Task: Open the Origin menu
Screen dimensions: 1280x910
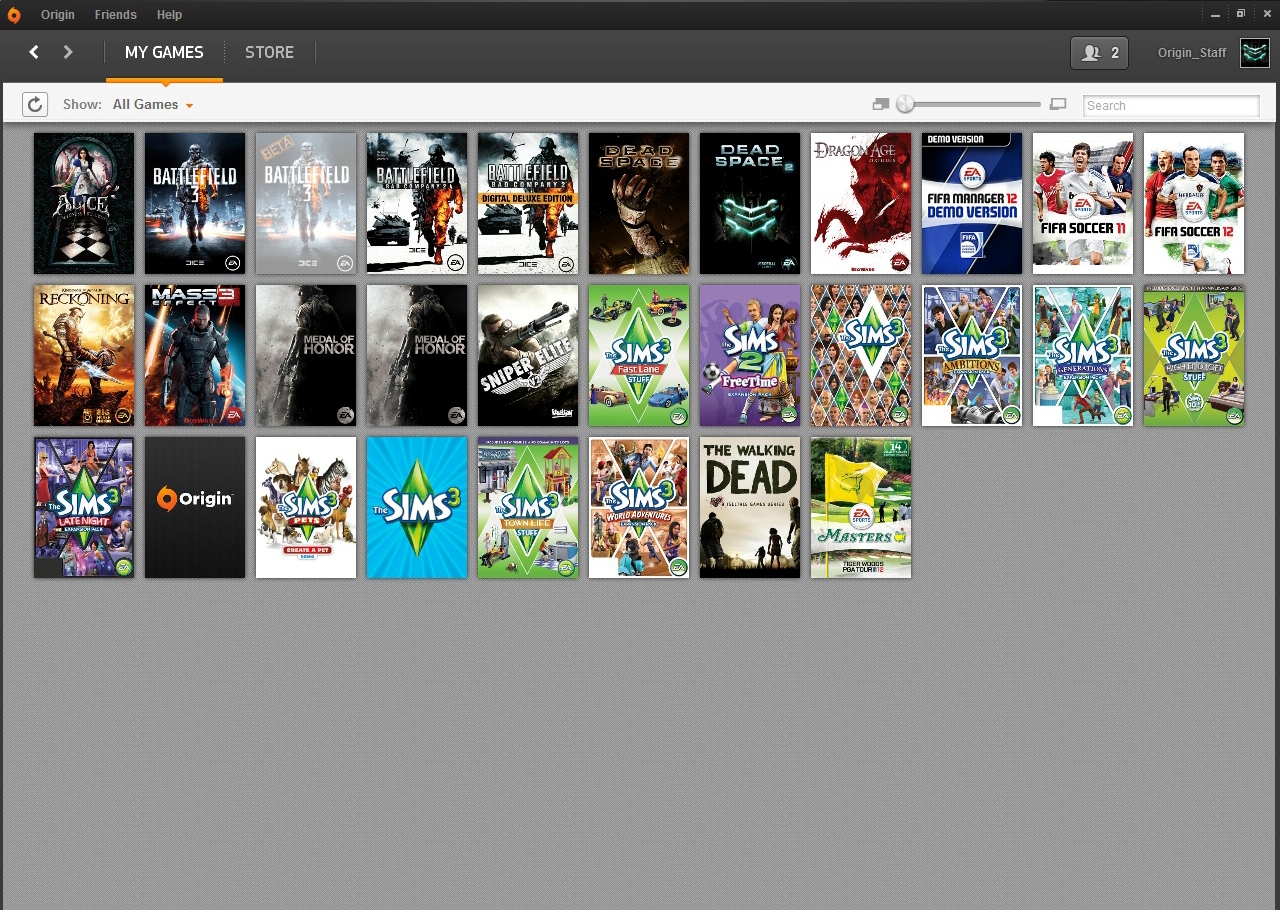Action: [x=58, y=15]
